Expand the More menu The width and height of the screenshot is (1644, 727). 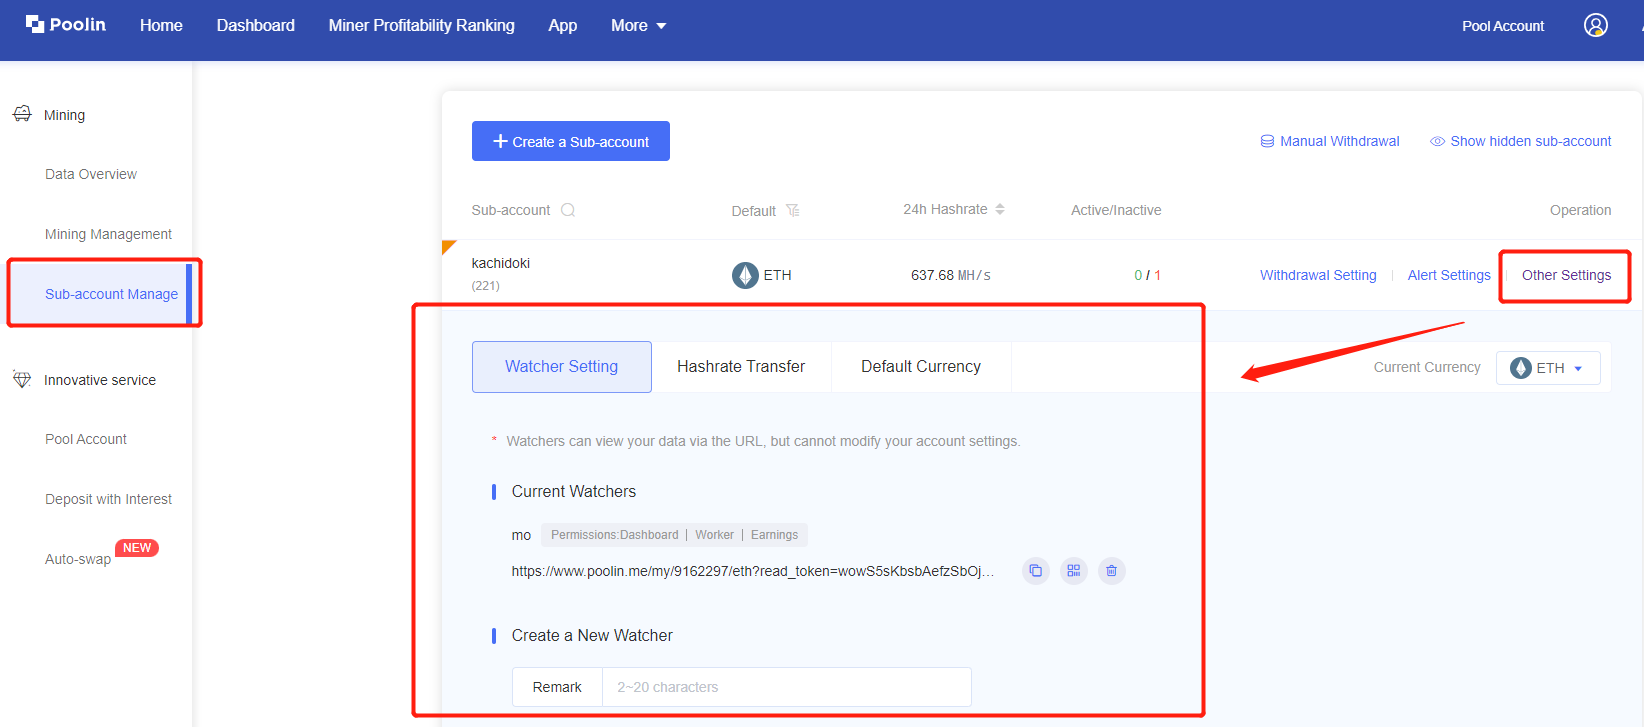638,25
